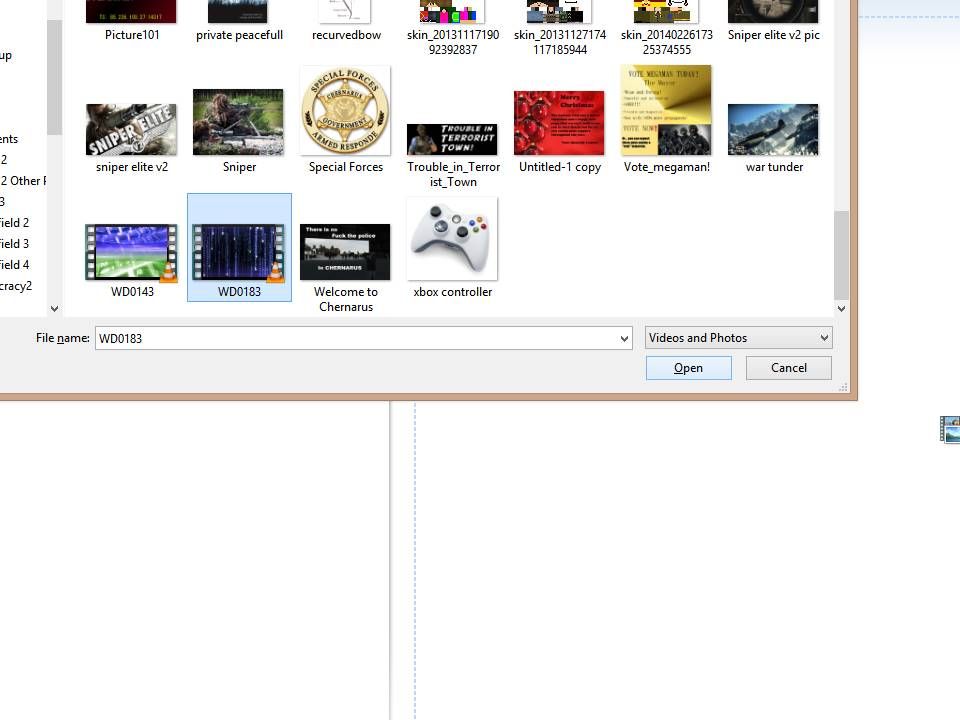Select the WD0143 video file thumbnail
Image resolution: width=960 pixels, height=720 pixels.
[132, 253]
